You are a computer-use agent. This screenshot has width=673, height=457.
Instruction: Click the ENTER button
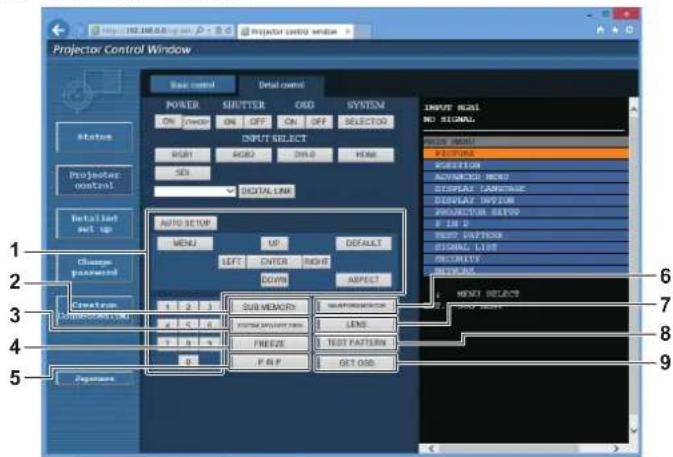click(x=274, y=261)
